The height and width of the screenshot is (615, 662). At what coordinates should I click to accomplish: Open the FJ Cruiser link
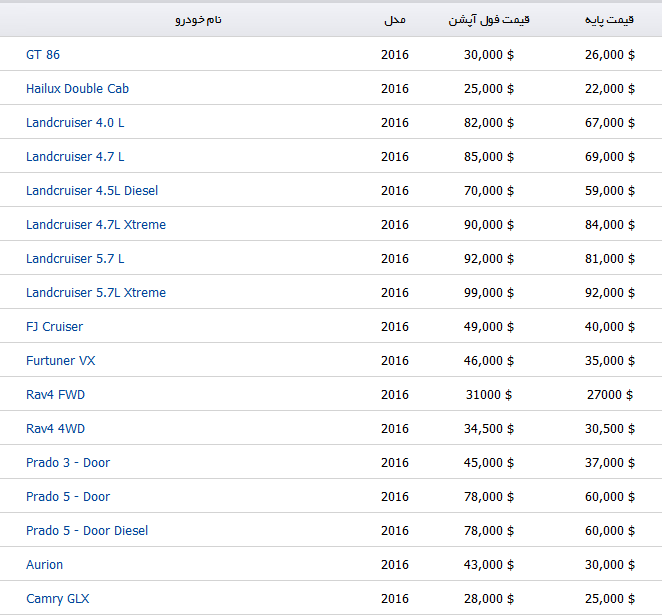click(x=54, y=326)
